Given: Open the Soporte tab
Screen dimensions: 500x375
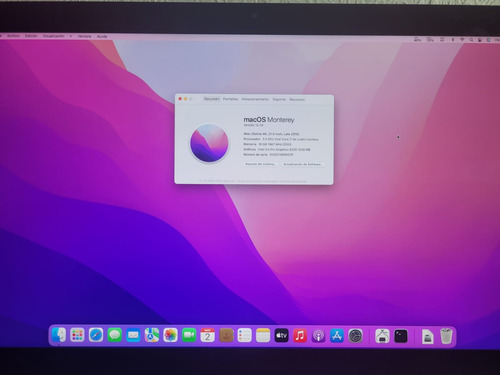Looking at the screenshot, I should 279,99.
